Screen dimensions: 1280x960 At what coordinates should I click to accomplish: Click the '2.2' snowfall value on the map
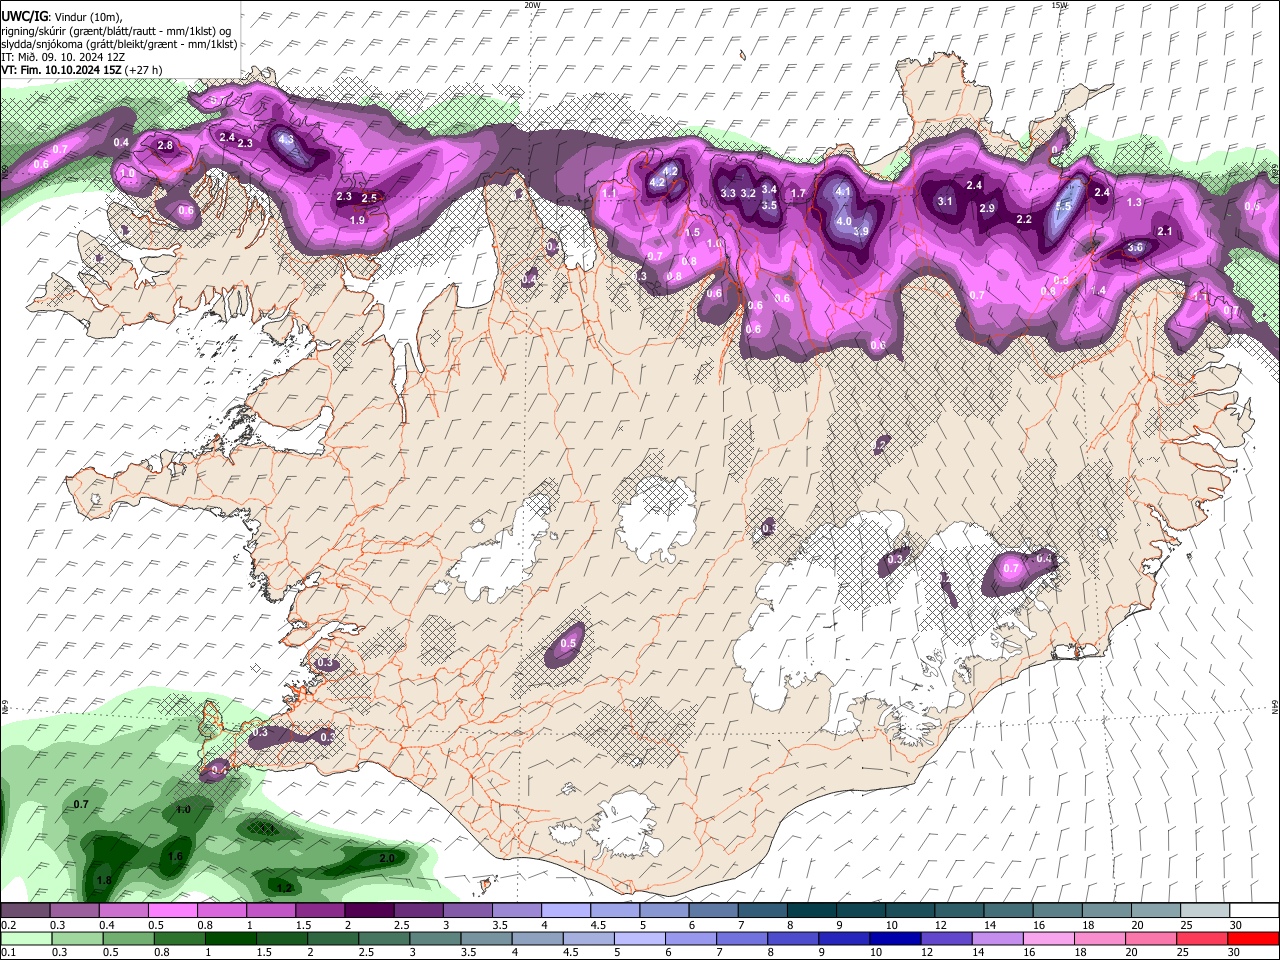point(1024,219)
